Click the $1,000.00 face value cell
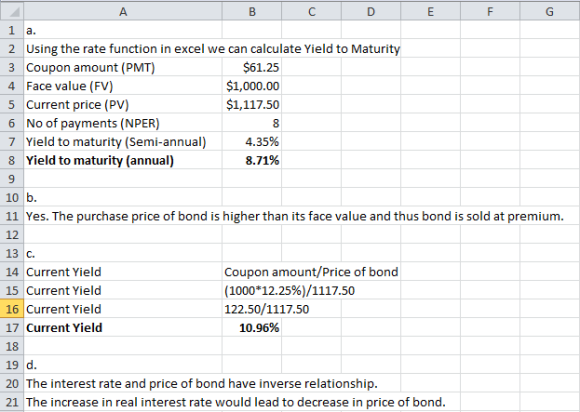This screenshot has height=412, width=580. coord(252,86)
